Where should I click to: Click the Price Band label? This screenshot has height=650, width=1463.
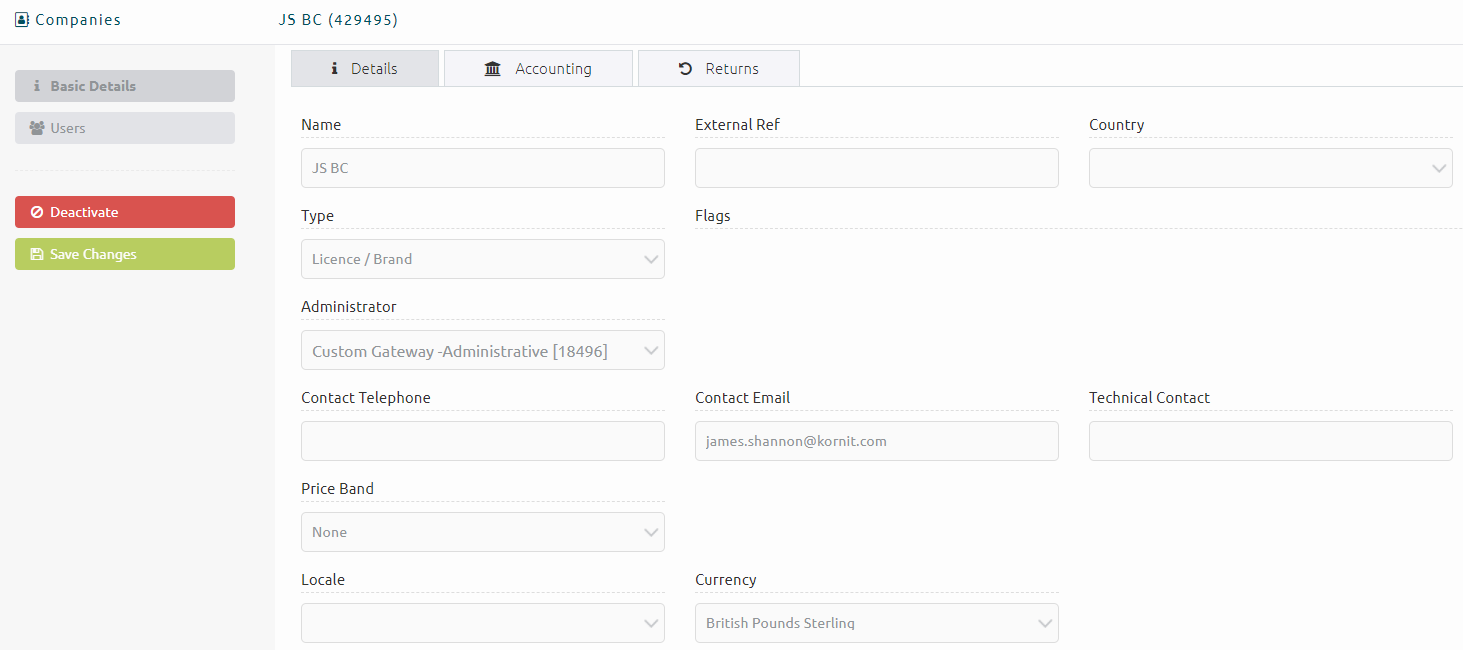[x=338, y=489]
